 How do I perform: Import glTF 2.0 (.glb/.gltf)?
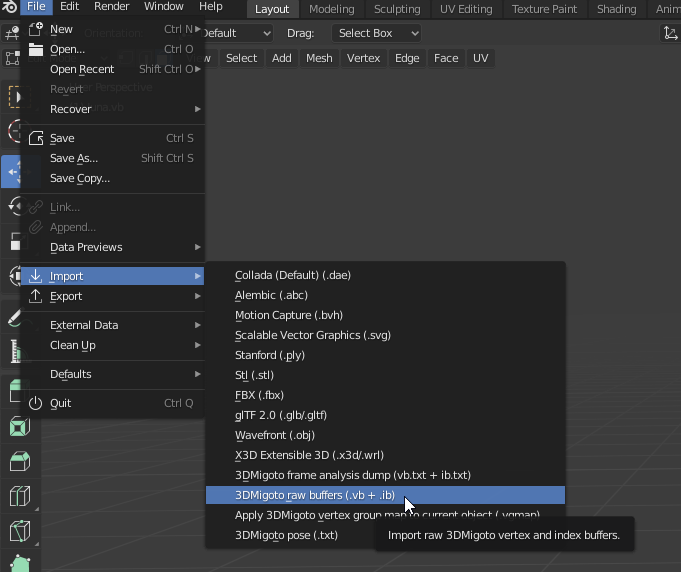pyautogui.click(x=385, y=415)
